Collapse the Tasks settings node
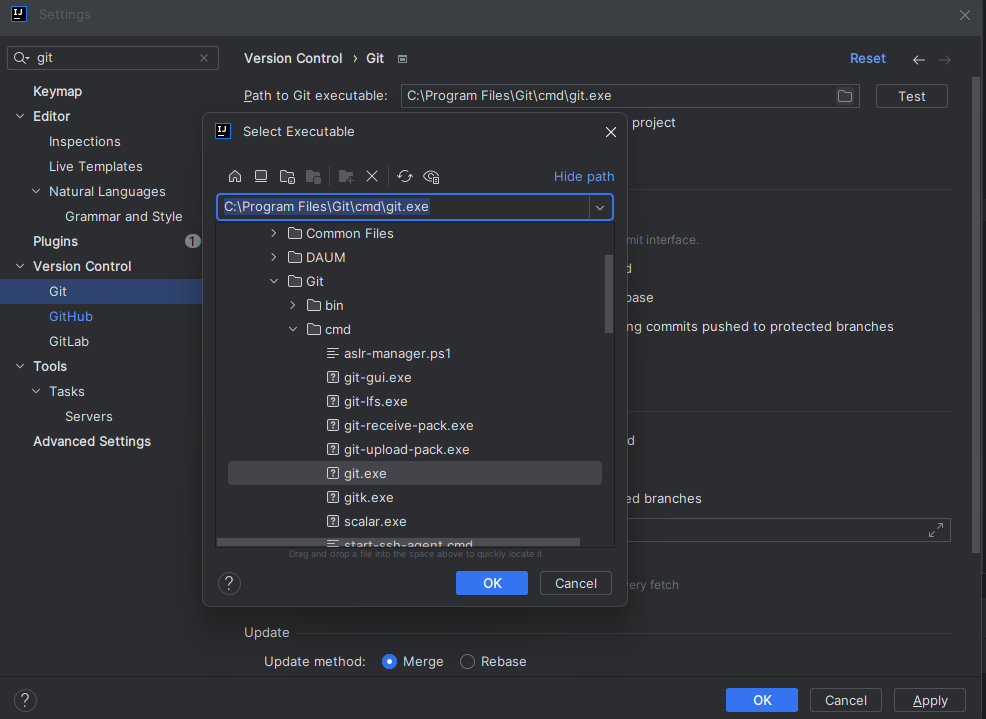 36,391
